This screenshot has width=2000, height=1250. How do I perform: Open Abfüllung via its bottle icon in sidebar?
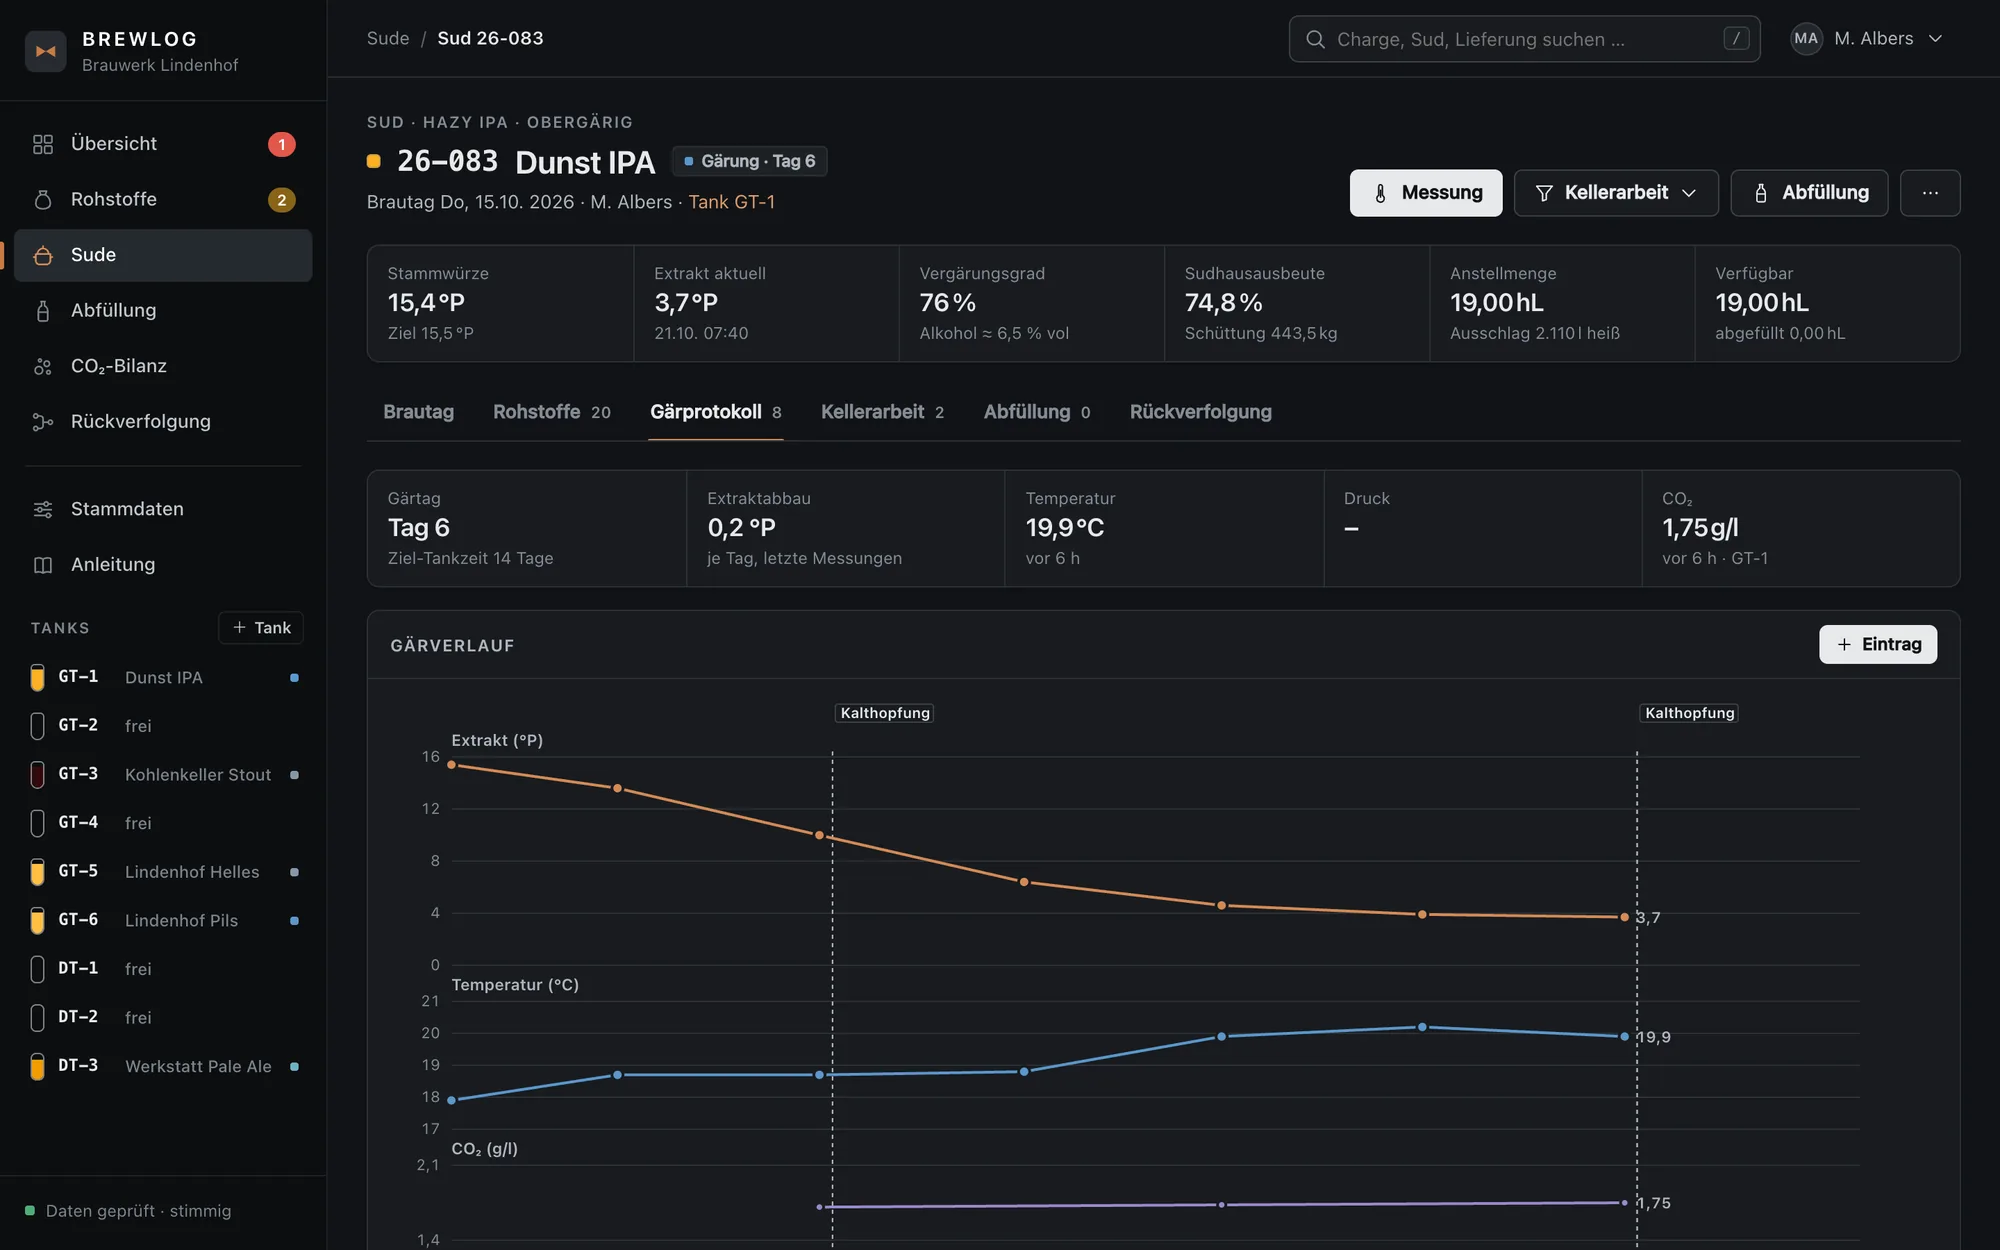tap(43, 311)
